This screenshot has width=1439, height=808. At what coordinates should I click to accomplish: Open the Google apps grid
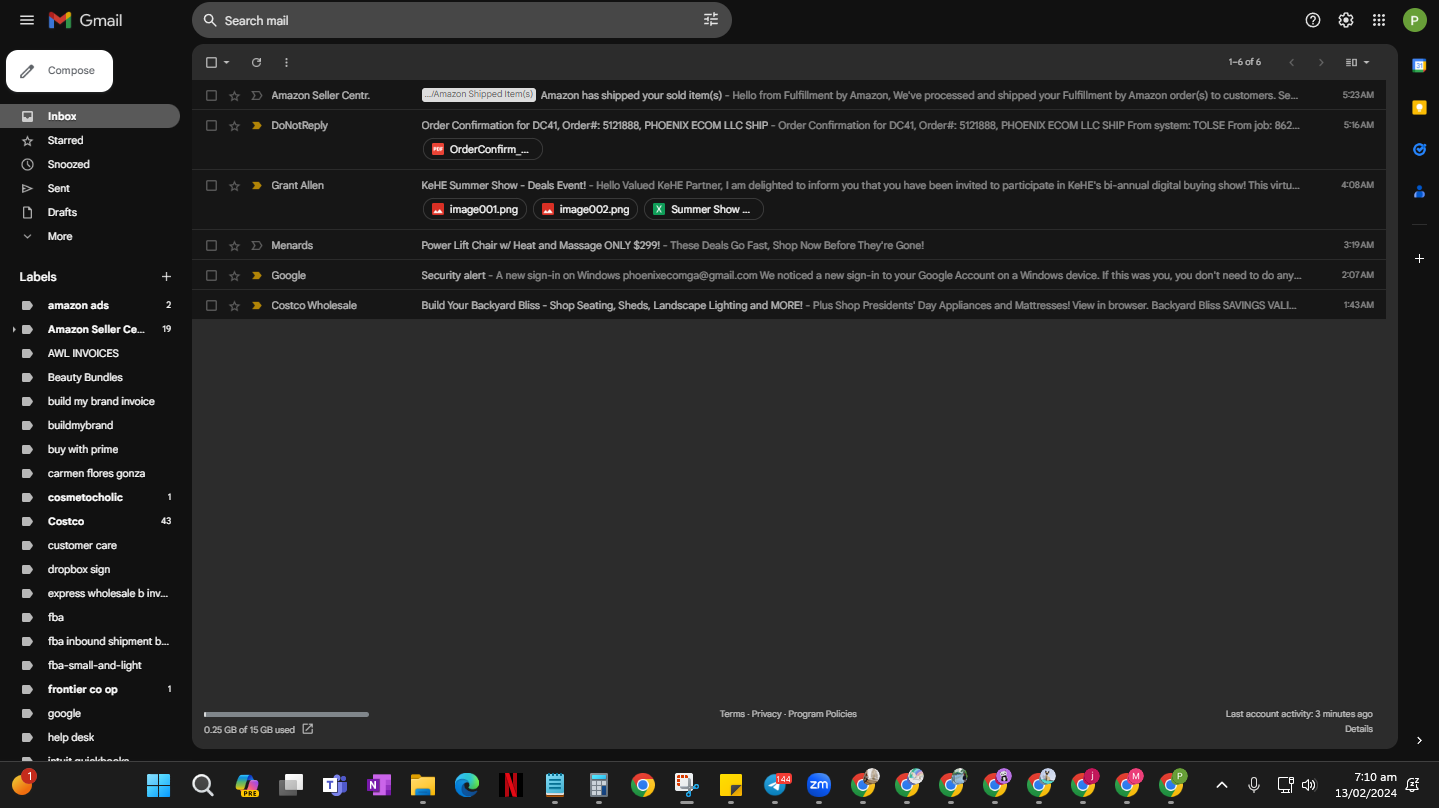click(x=1379, y=20)
